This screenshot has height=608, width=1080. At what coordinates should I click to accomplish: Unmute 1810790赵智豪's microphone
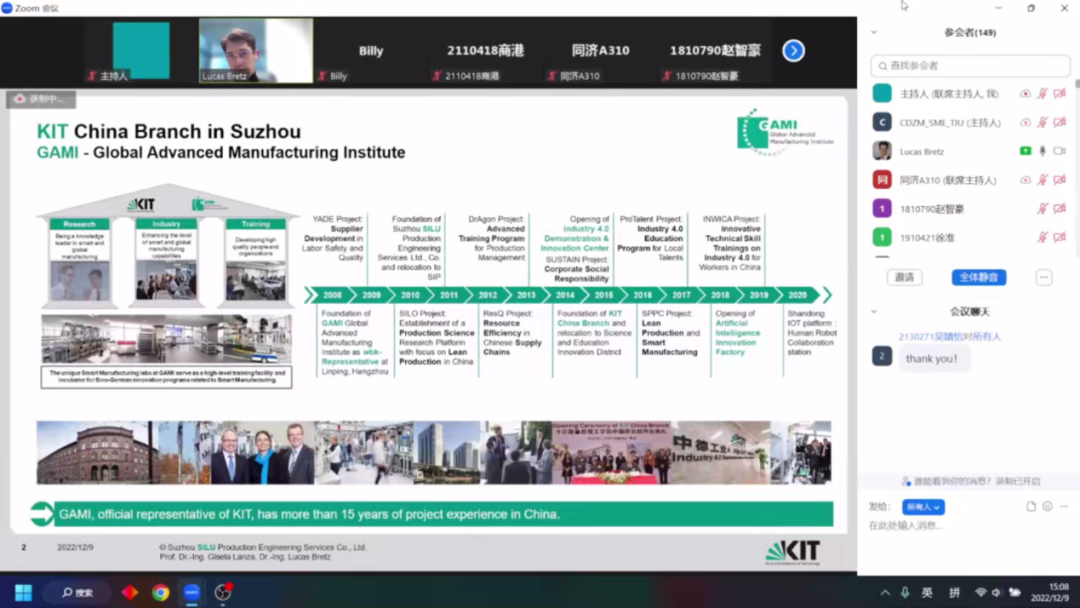(1042, 209)
